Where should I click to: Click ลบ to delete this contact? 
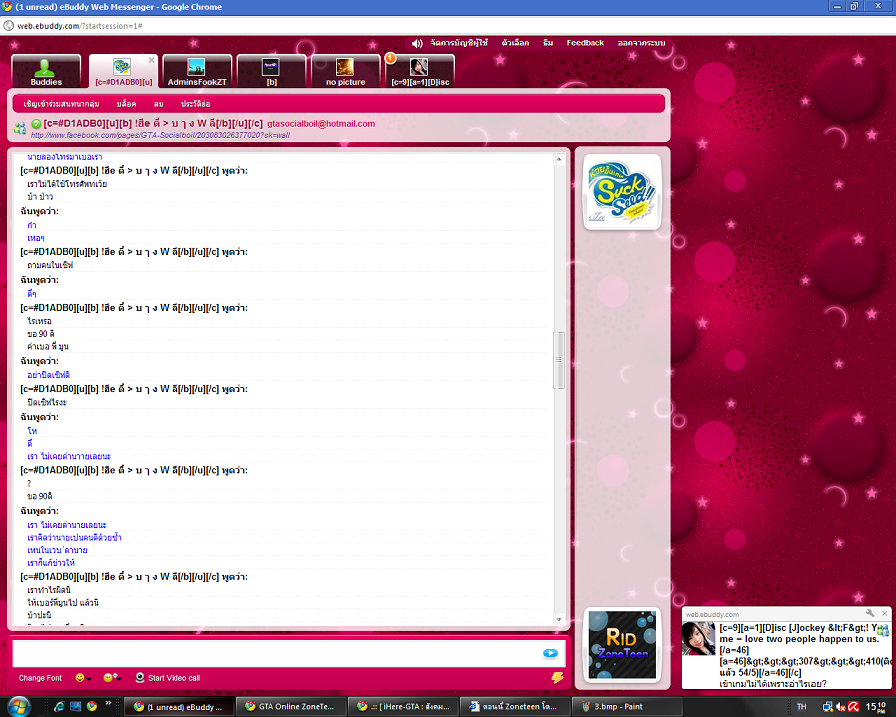point(159,104)
